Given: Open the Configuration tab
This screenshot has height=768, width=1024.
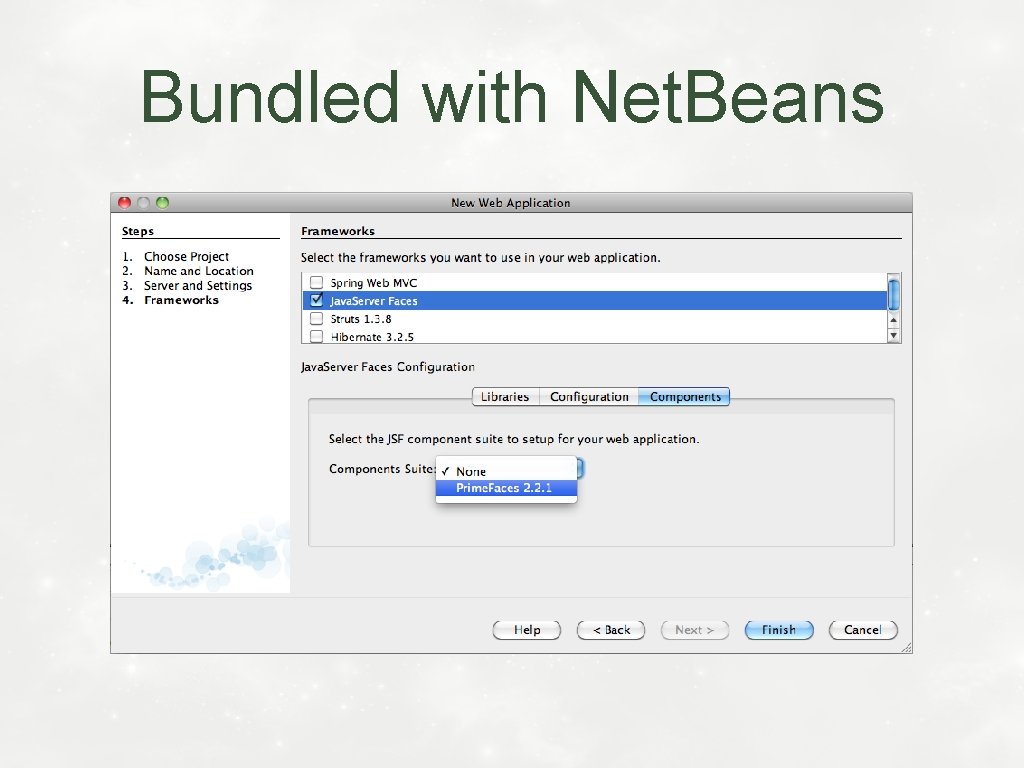Looking at the screenshot, I should [x=589, y=396].
